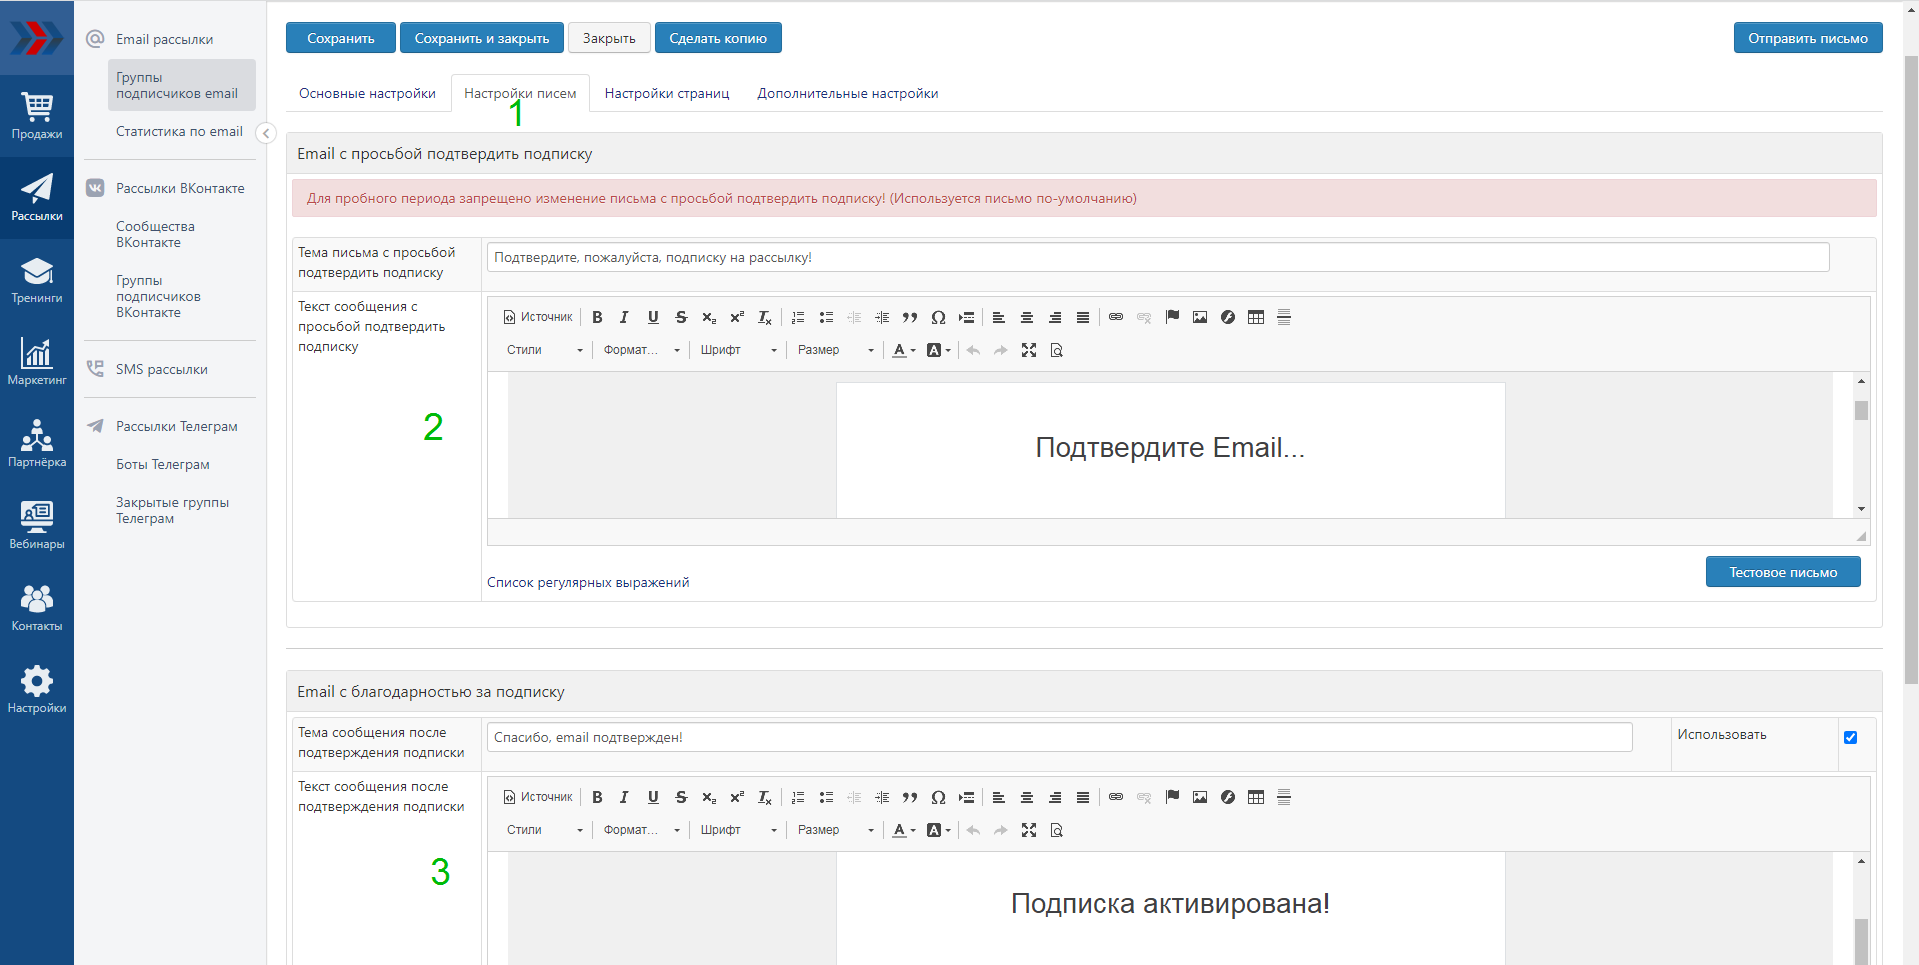Click Bold icon in confirmation email editor
Image resolution: width=1919 pixels, height=965 pixels.
597,317
